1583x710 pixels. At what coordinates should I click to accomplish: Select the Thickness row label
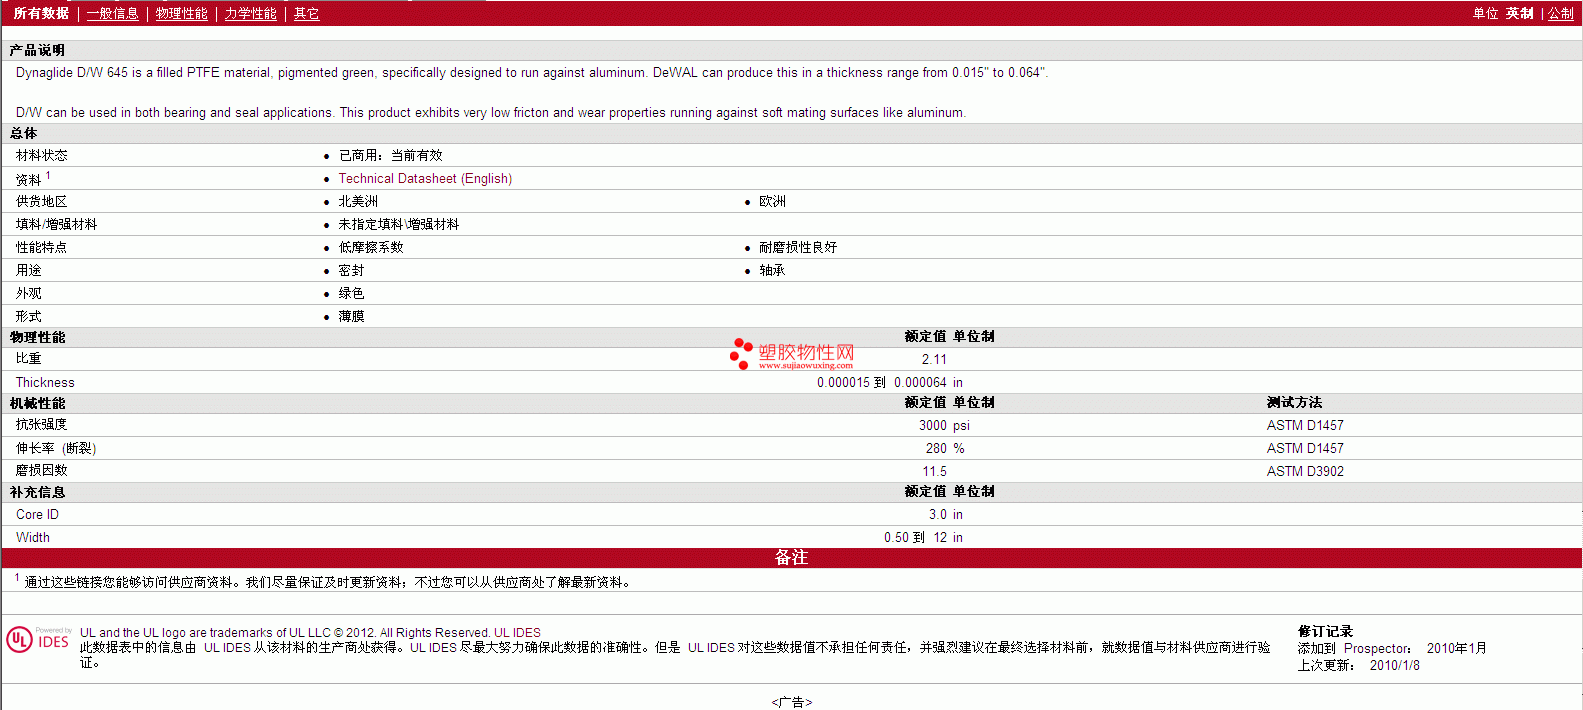coord(45,382)
